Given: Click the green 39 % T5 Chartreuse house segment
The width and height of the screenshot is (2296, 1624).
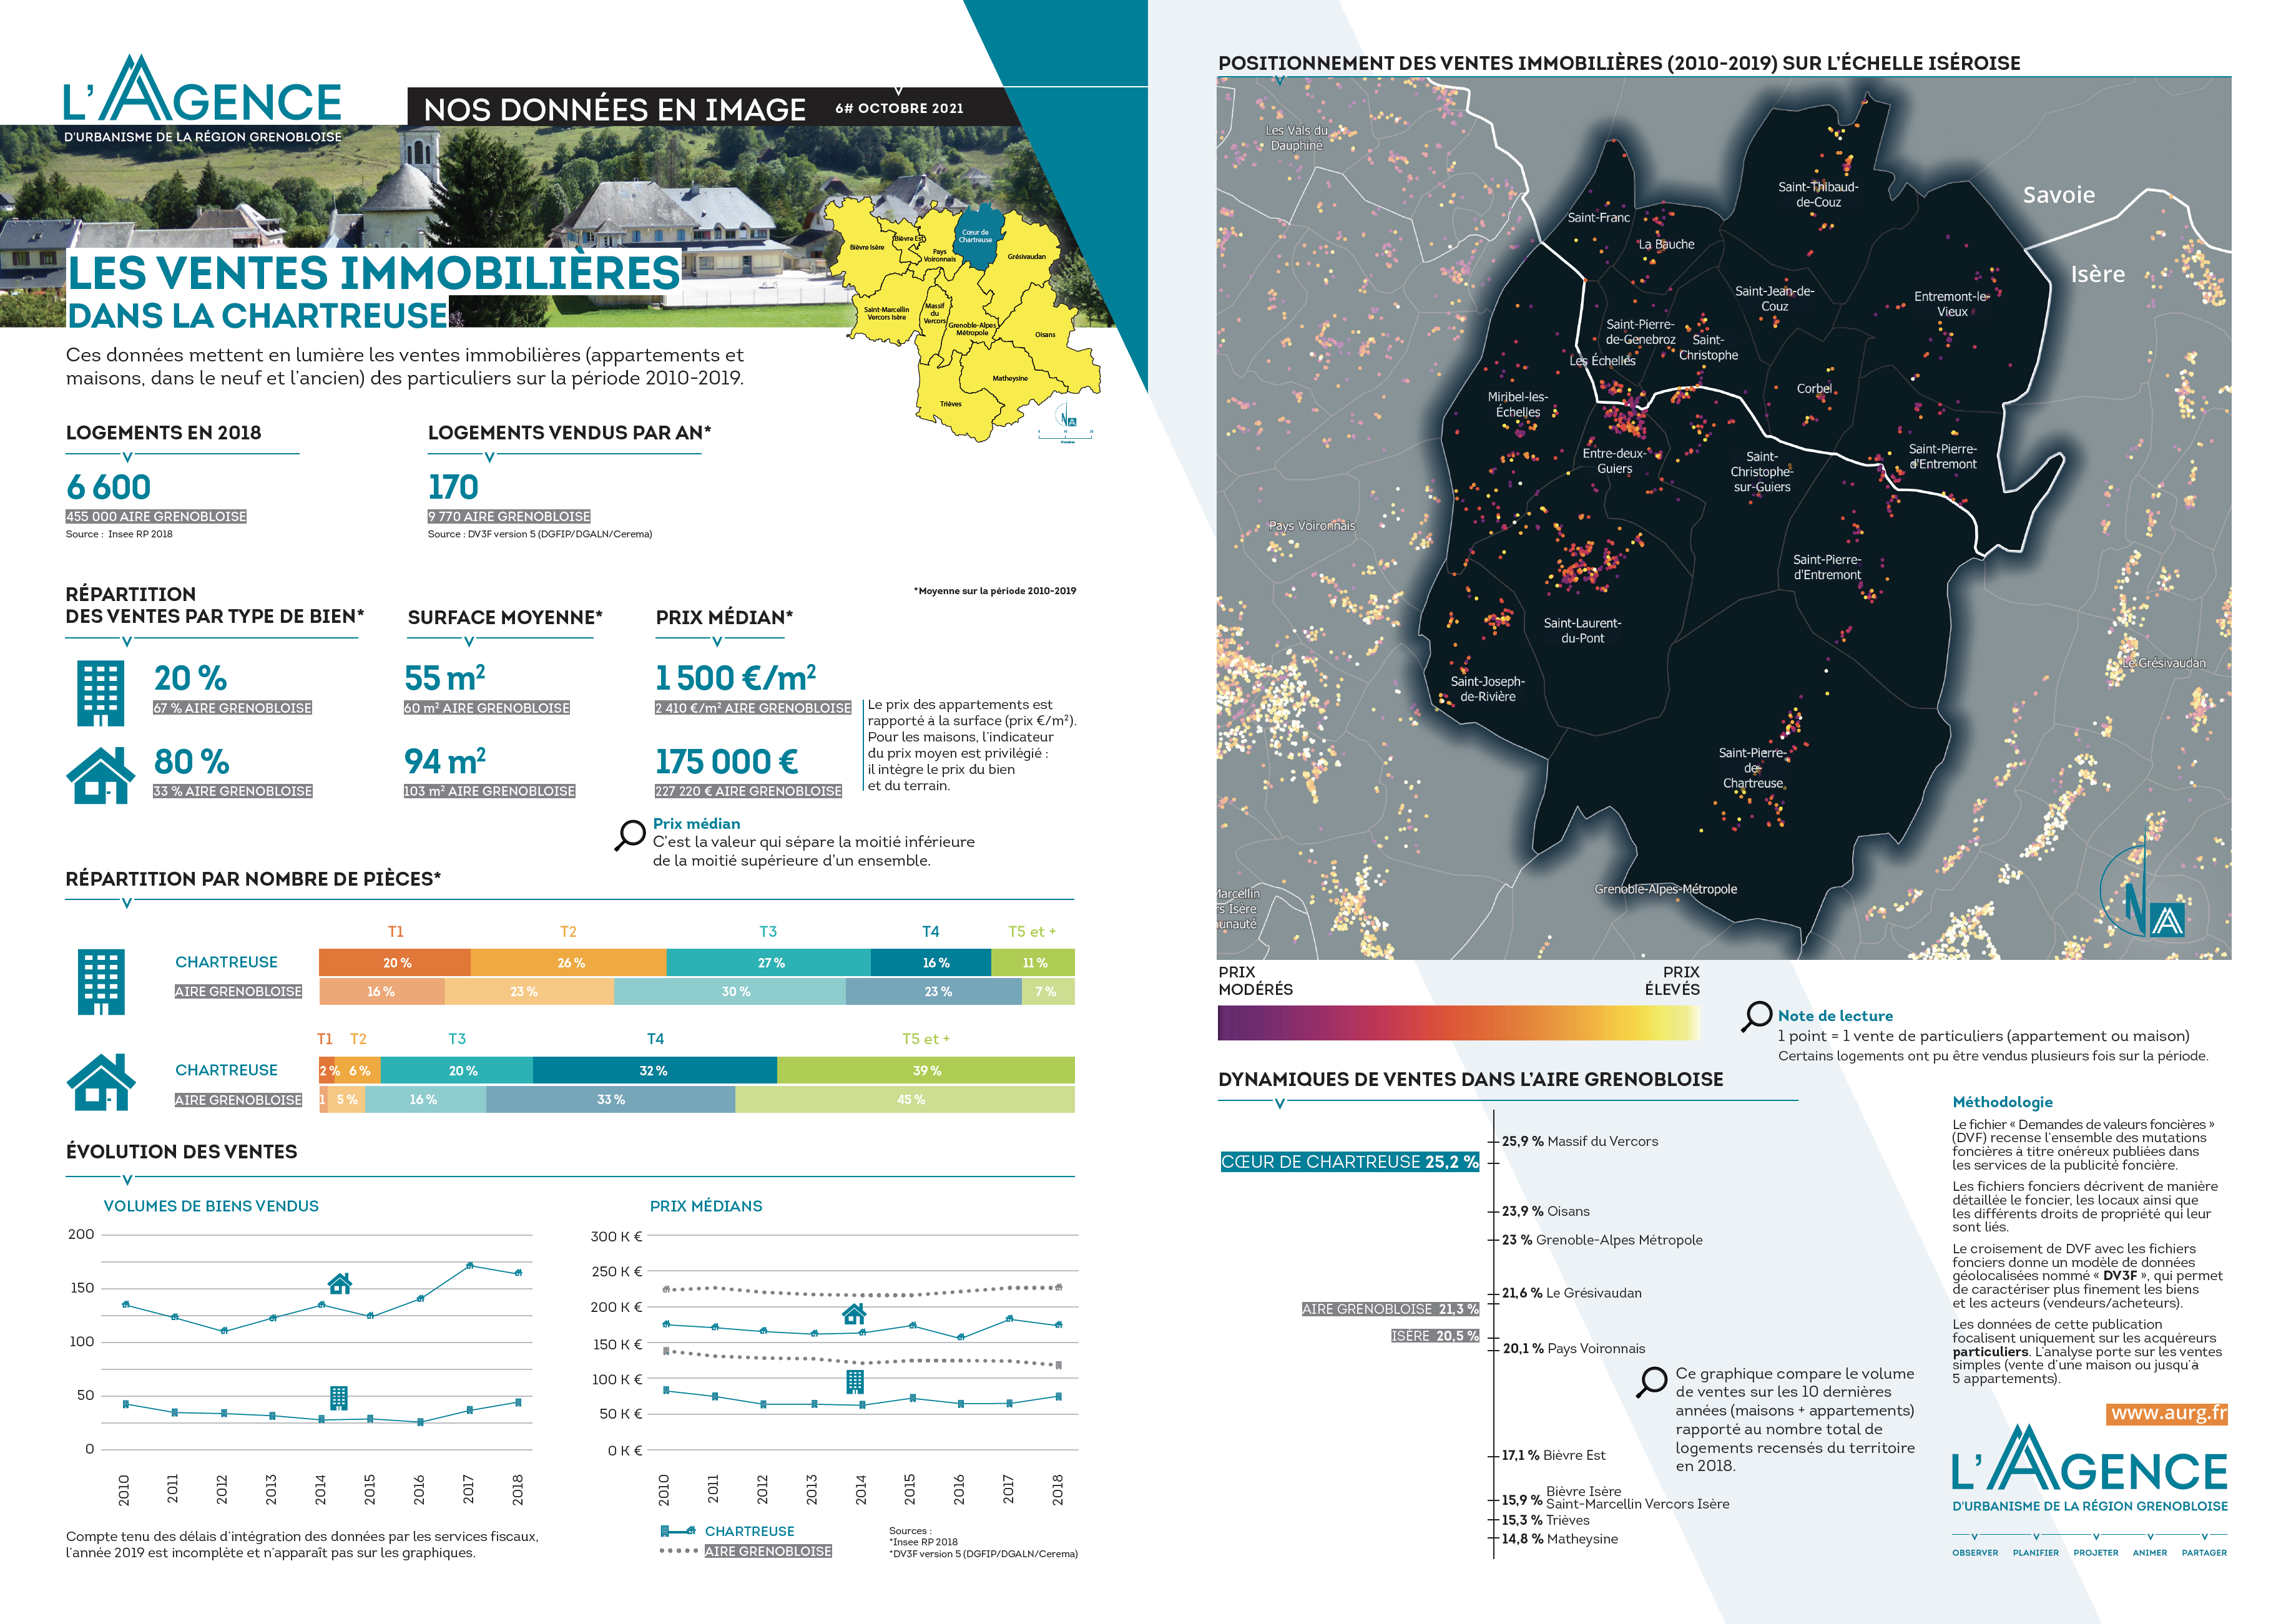Looking at the screenshot, I should click(x=926, y=1070).
